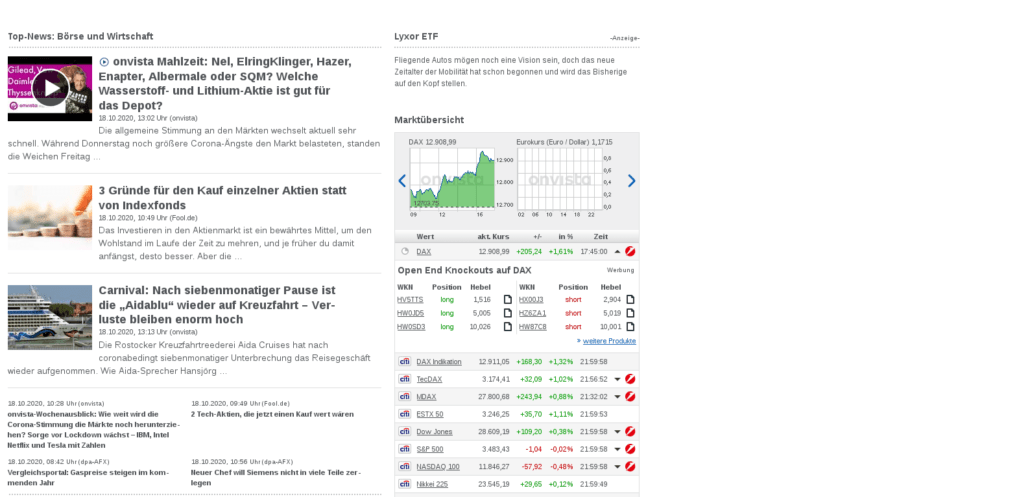Click document icon for HW0JD5 row
The width and height of the screenshot is (1030, 497).
(x=507, y=313)
